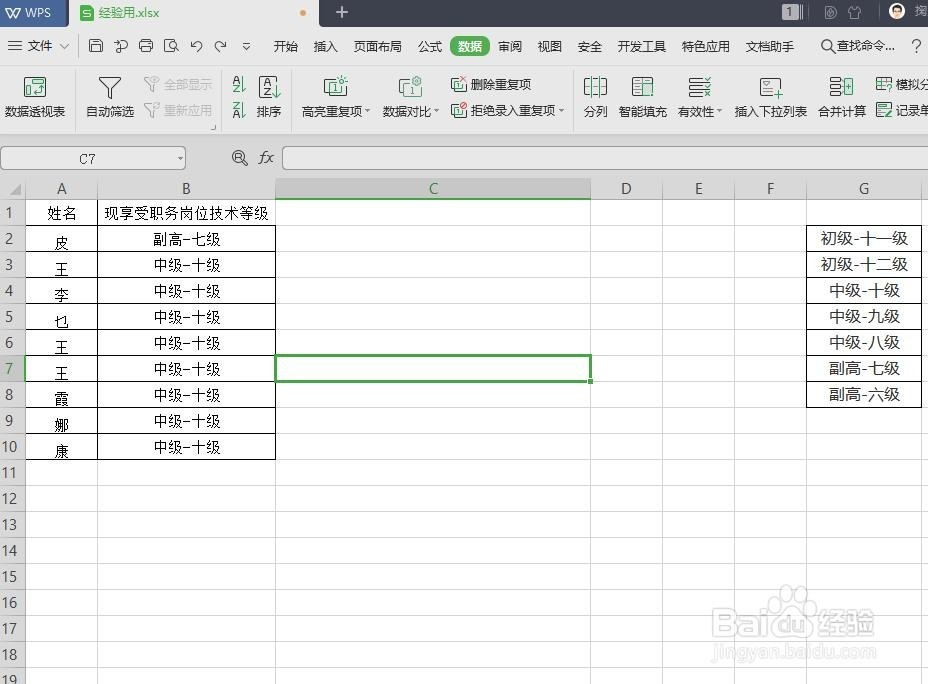Image resolution: width=928 pixels, height=684 pixels.
Task: Open the 排序 sort dialog
Action: click(269, 97)
